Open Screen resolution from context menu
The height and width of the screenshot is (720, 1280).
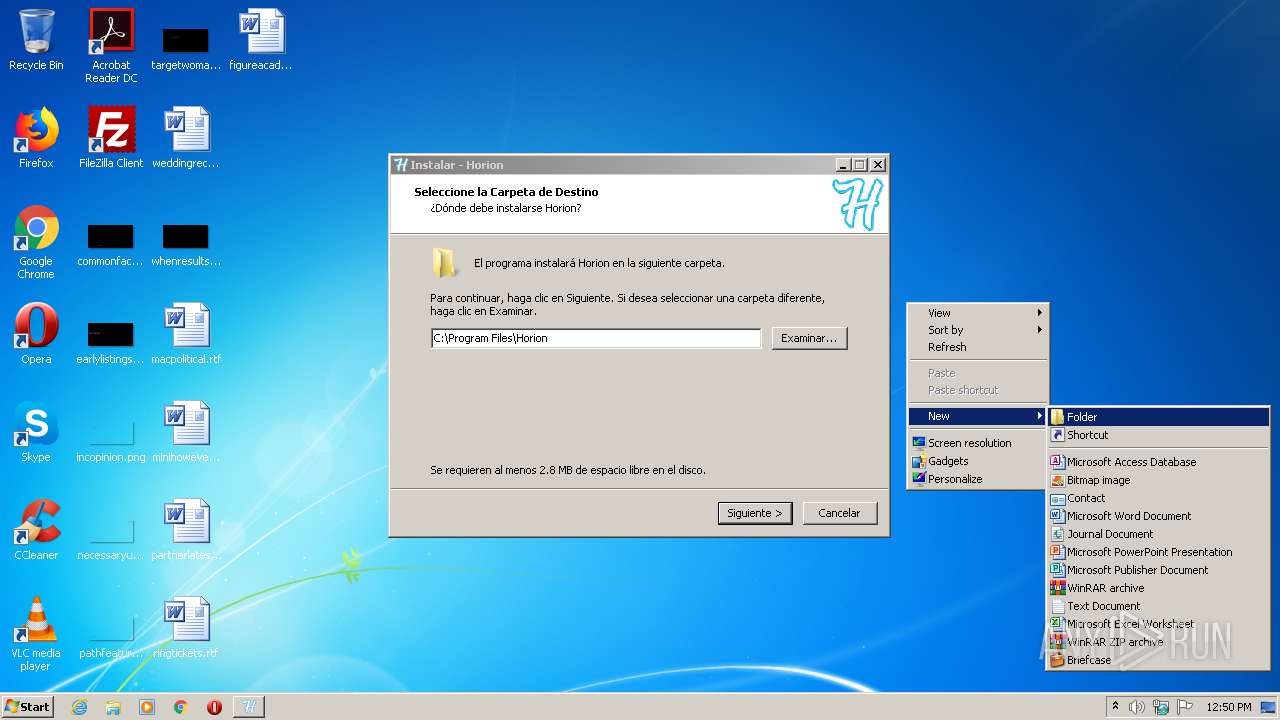pyautogui.click(x=977, y=443)
